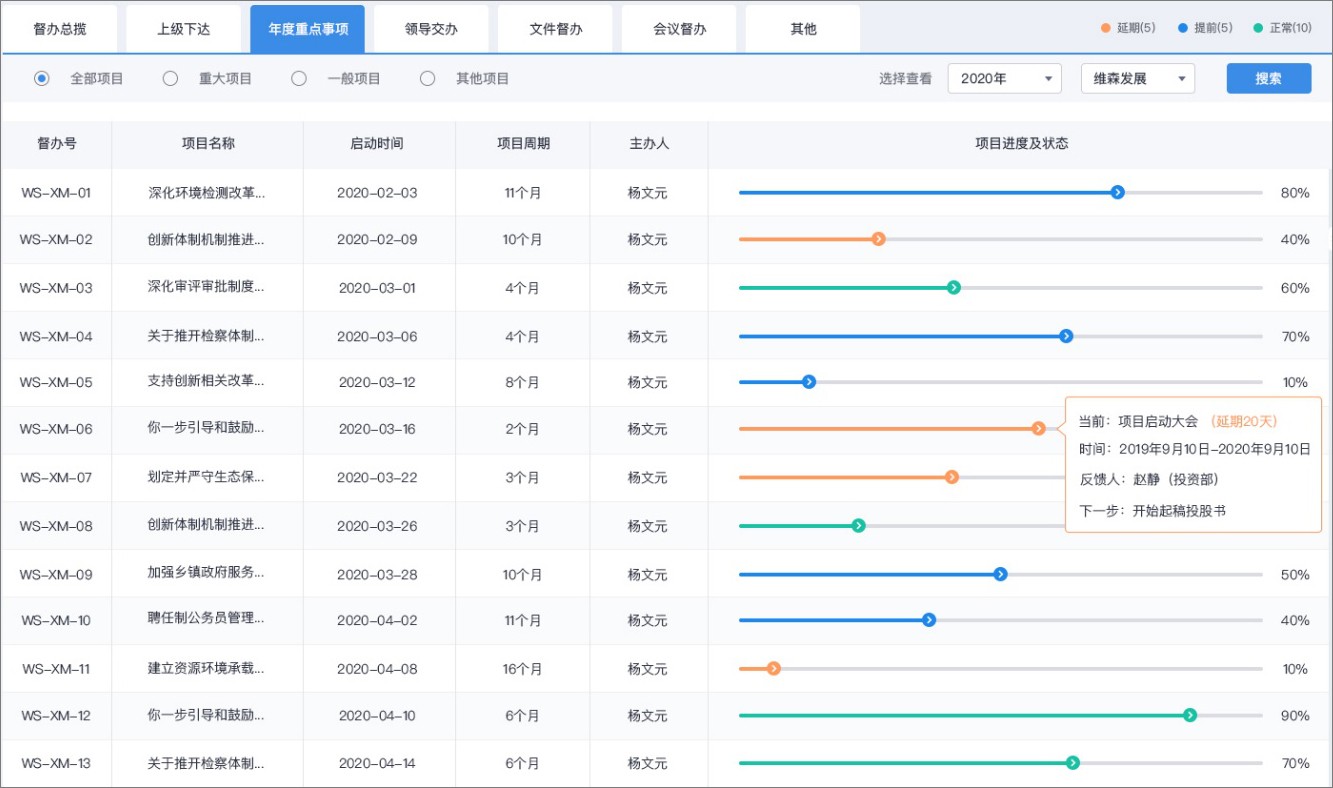1333x788 pixels.
Task: Click start date 2020-04-08
Action: 377,669
